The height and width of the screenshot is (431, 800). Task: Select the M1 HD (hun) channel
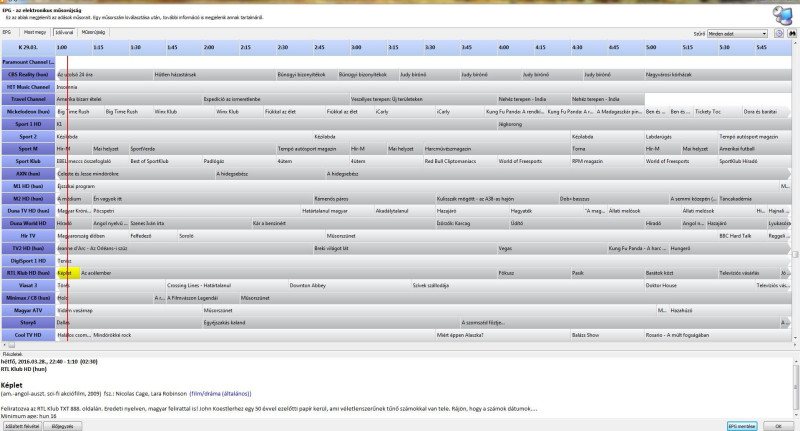pos(28,186)
